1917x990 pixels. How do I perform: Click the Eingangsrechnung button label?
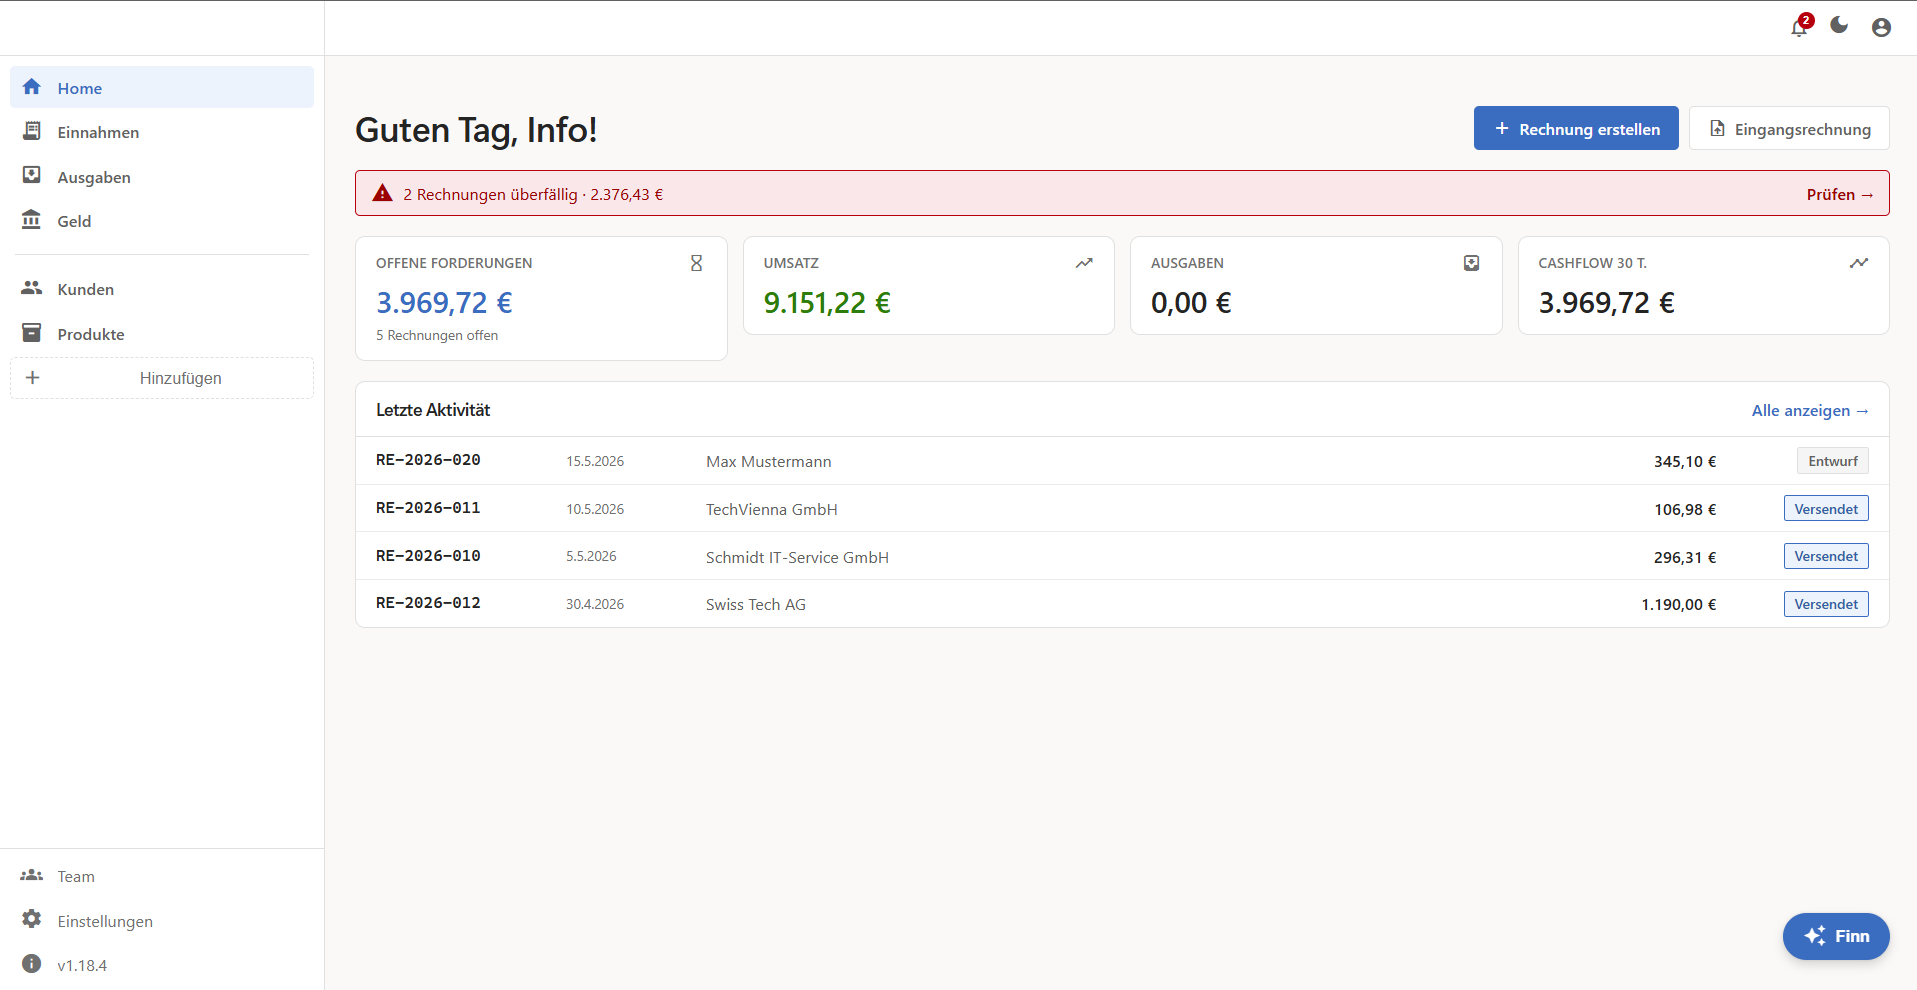coord(1802,129)
